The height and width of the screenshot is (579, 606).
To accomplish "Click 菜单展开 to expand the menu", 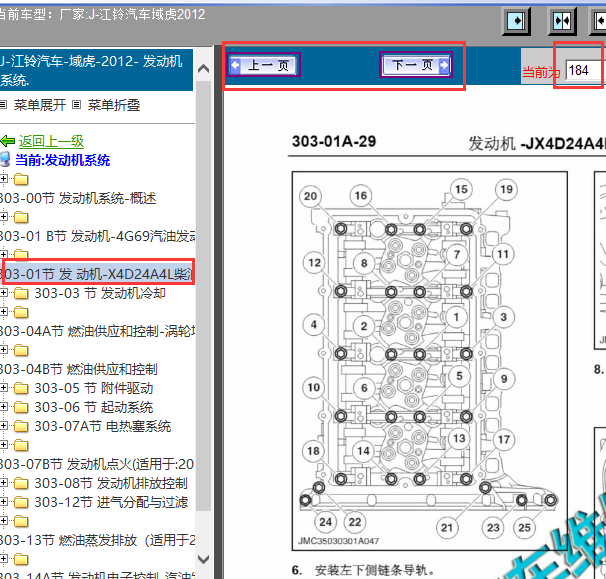I will click(x=39, y=105).
